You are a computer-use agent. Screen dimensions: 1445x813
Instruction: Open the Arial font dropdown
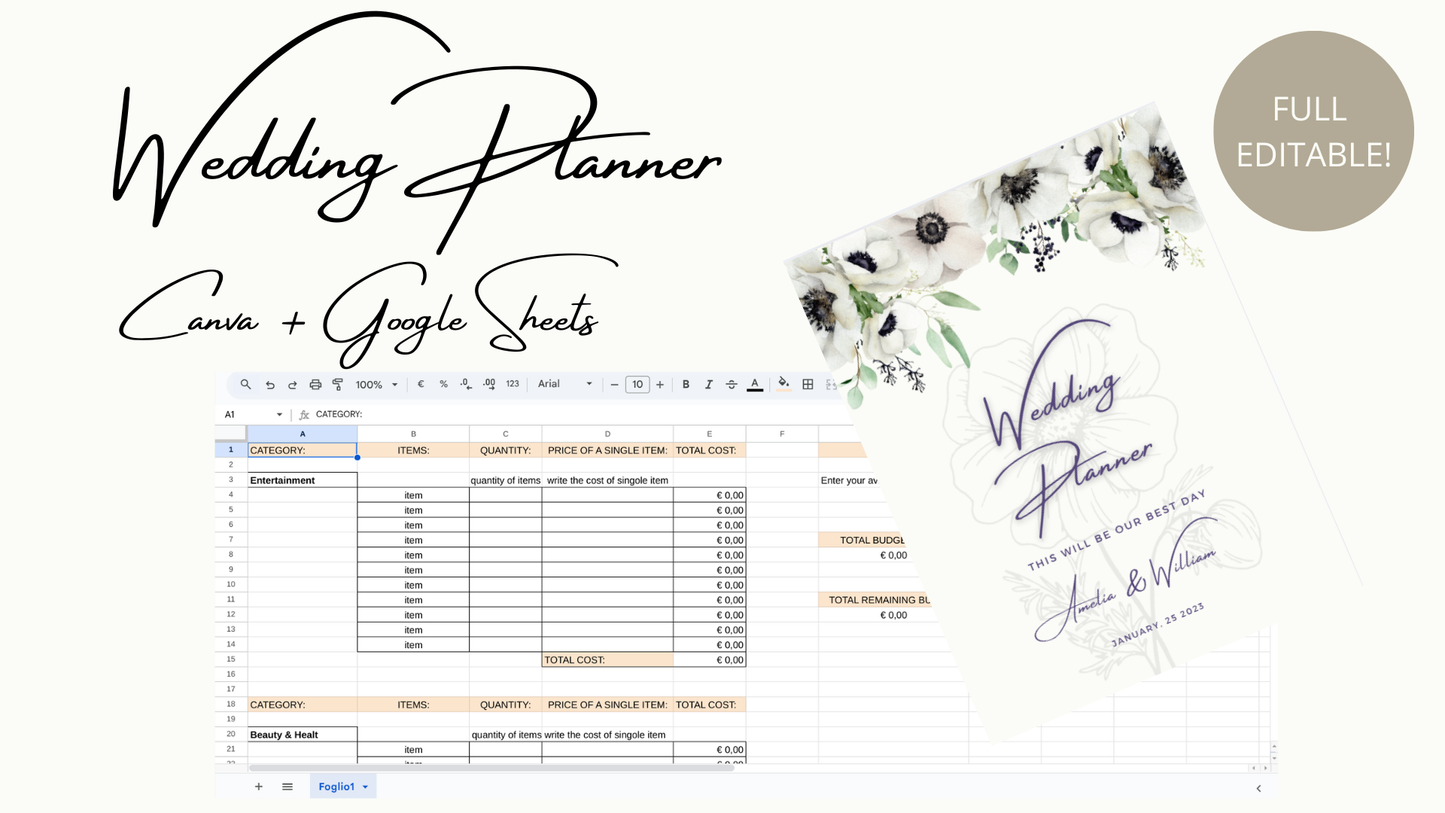tap(565, 384)
